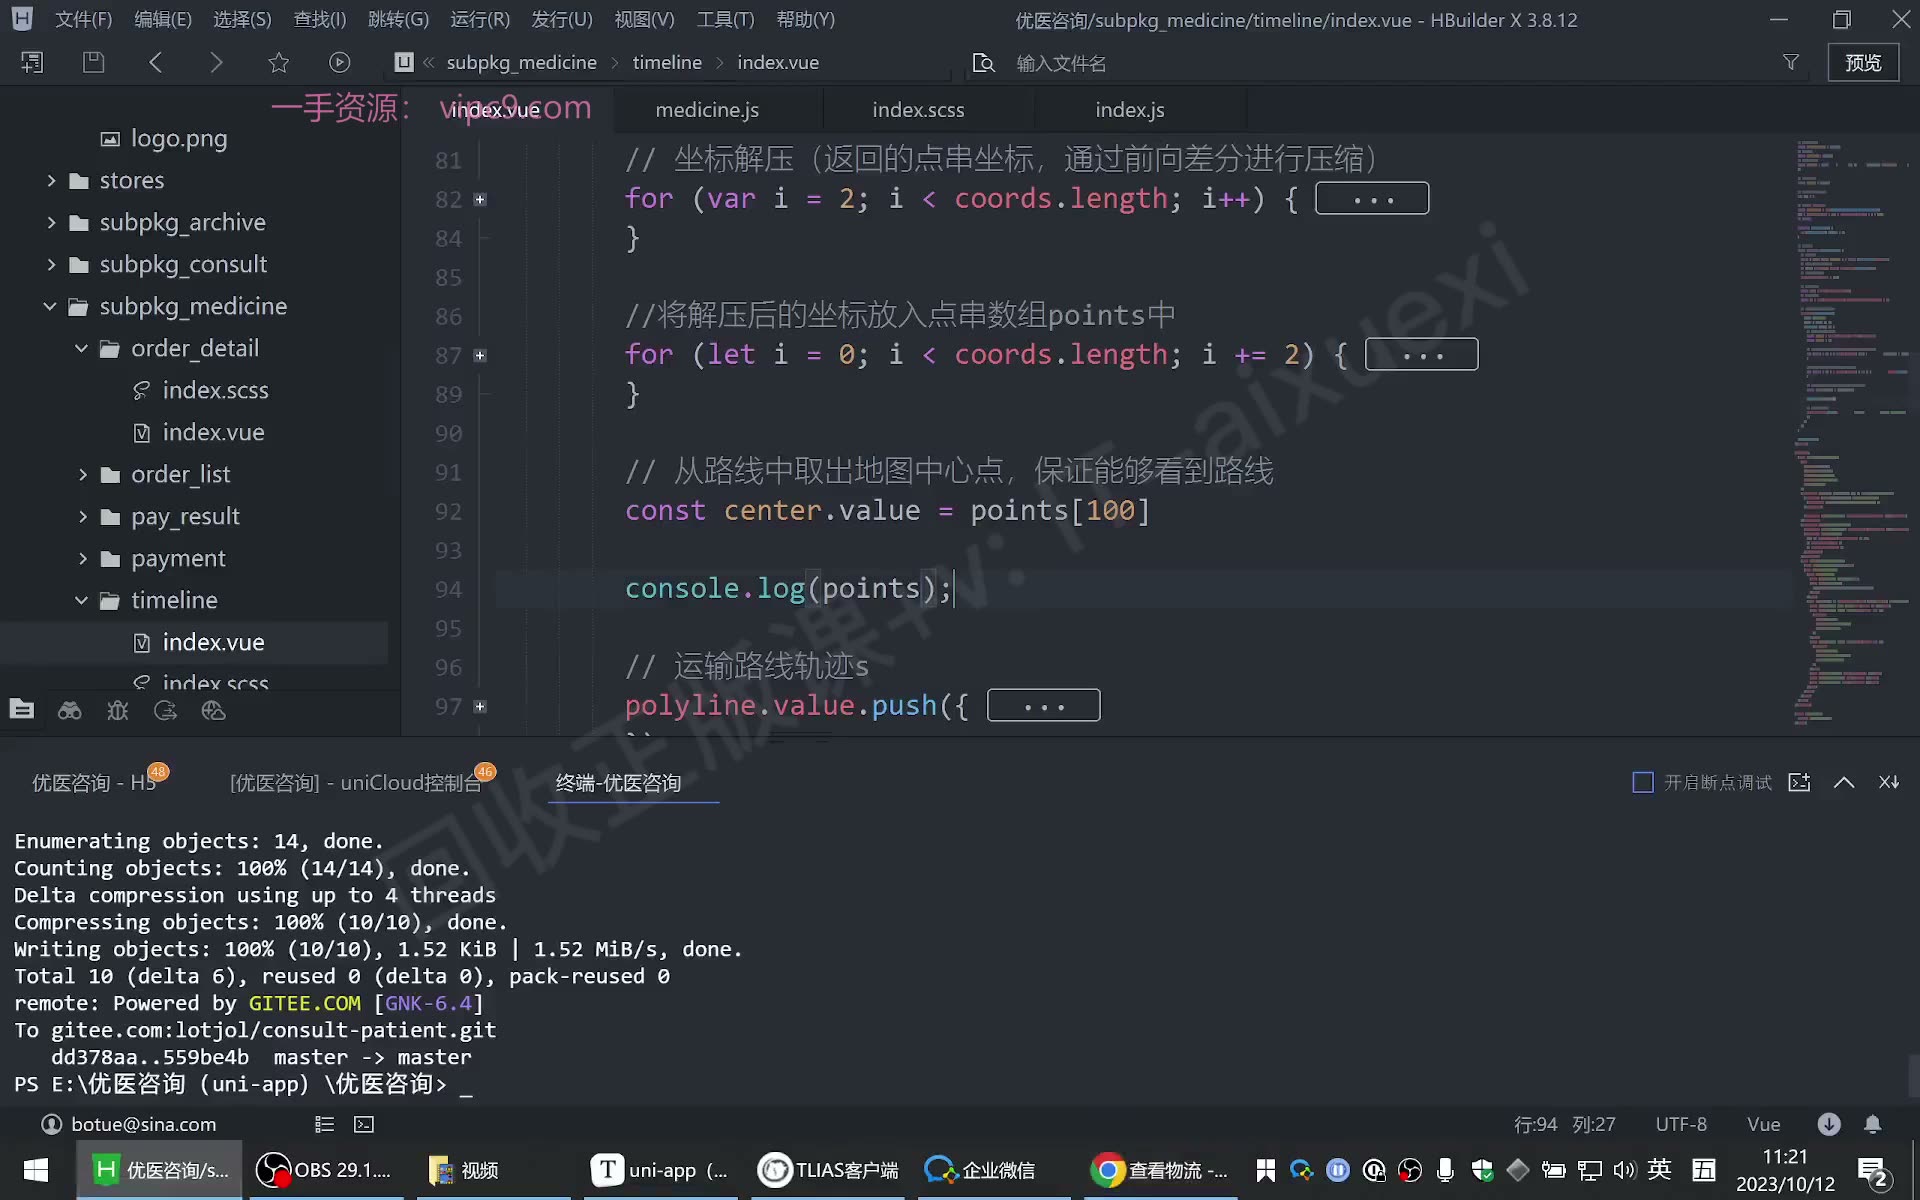Click the new file icon at toolbar start
The width and height of the screenshot is (1920, 1200).
tap(32, 62)
